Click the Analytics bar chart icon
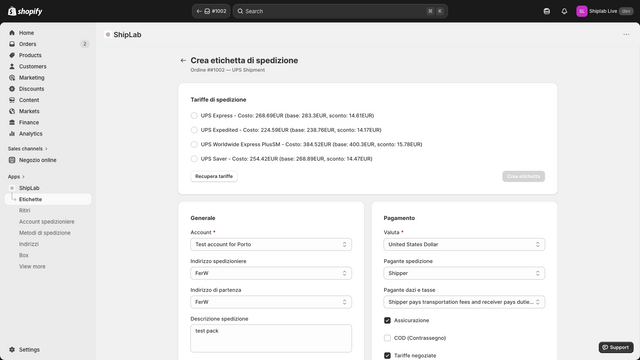The image size is (640, 360). pos(12,134)
